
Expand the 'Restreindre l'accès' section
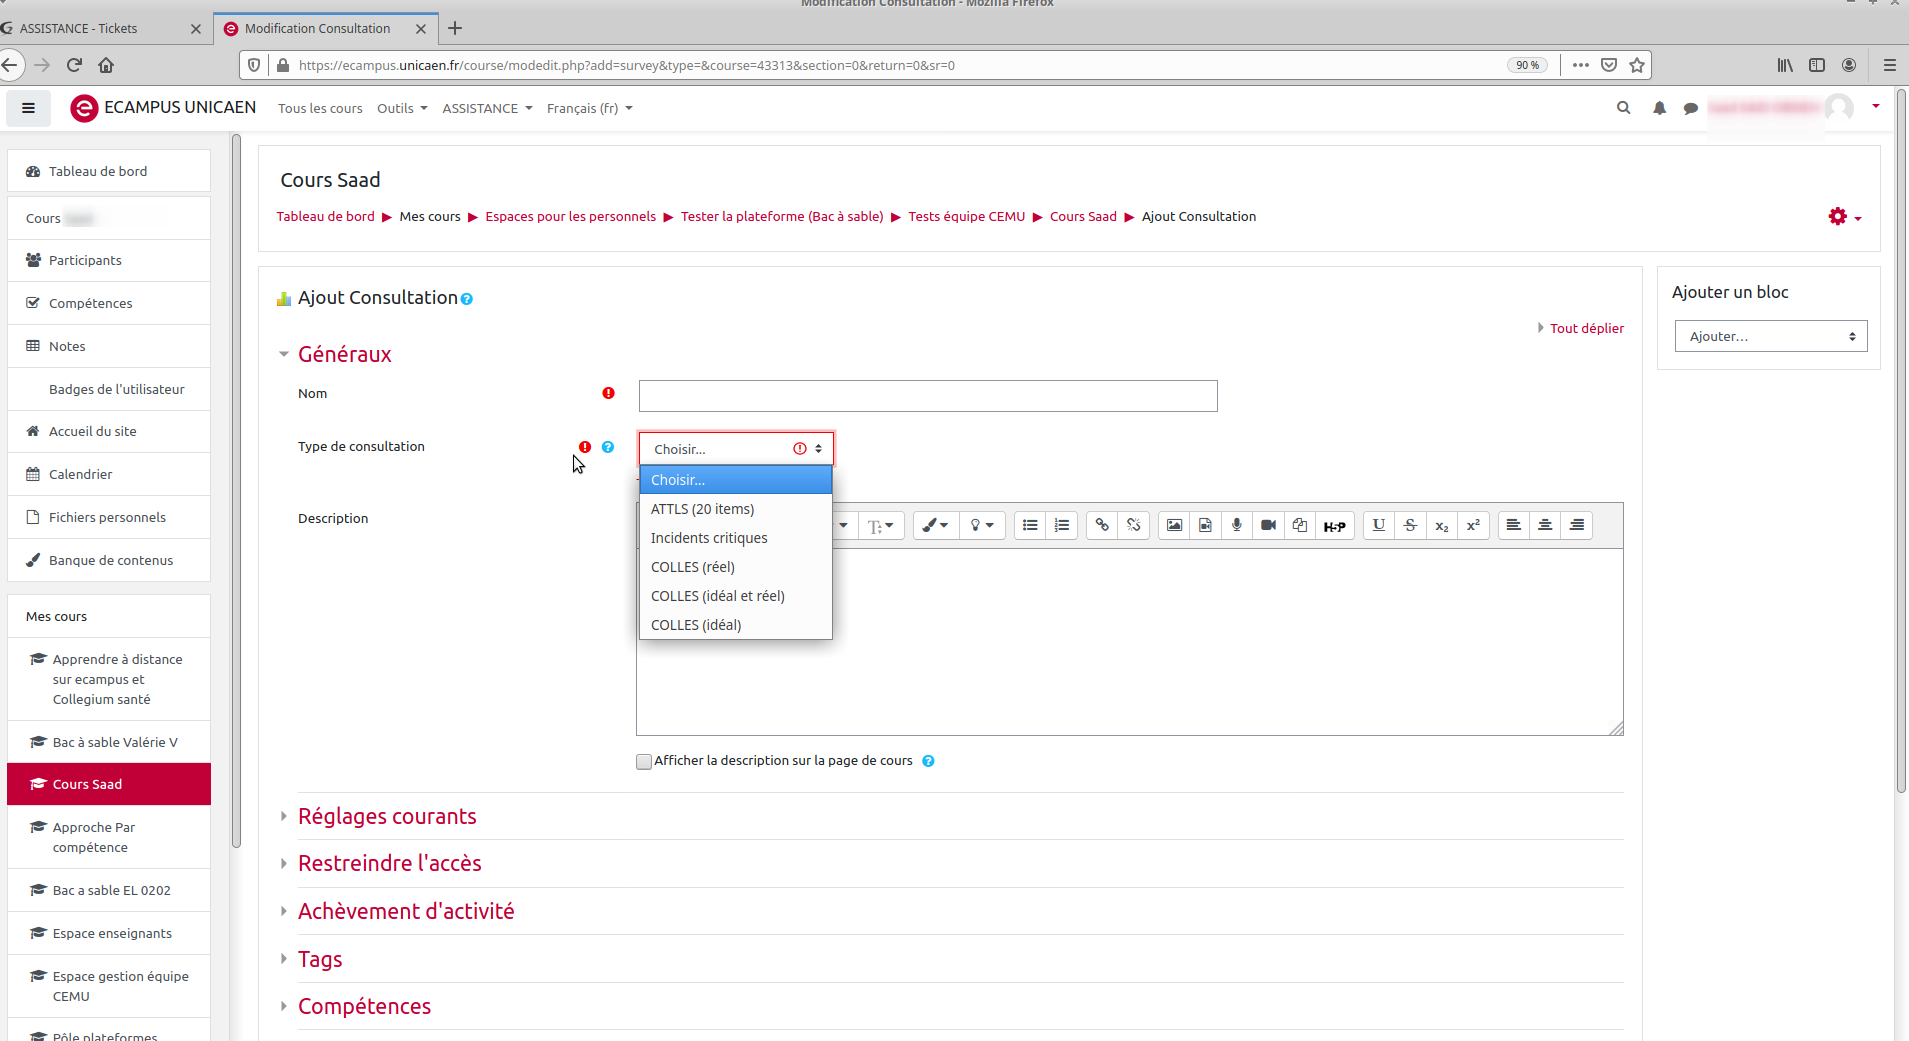coord(389,863)
